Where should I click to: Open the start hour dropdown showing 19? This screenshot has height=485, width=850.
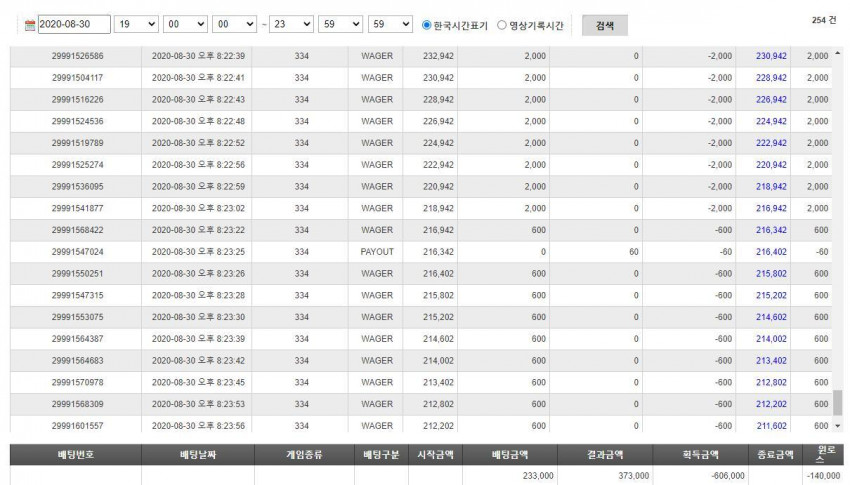tap(136, 24)
